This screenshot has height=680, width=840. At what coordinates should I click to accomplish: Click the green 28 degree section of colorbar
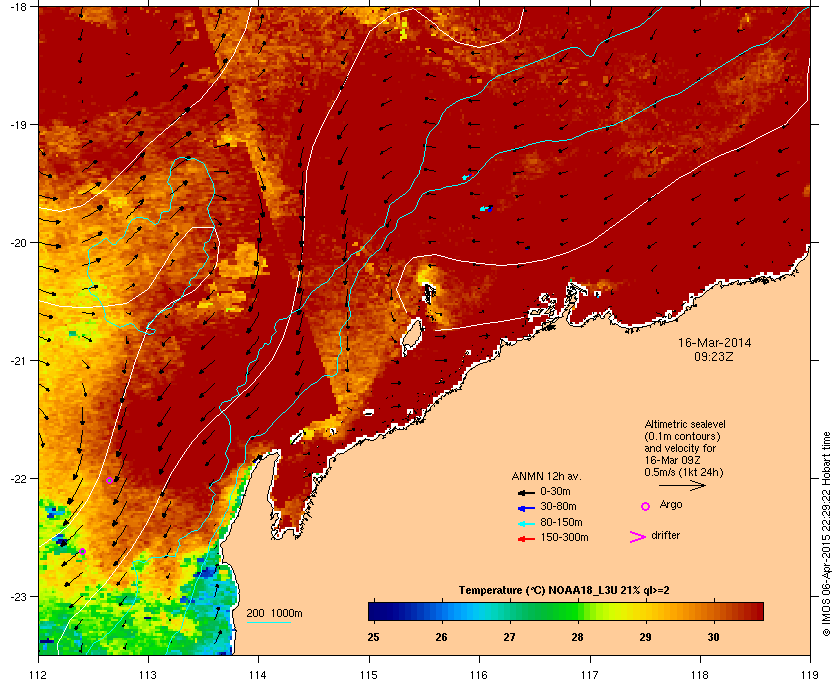click(577, 611)
